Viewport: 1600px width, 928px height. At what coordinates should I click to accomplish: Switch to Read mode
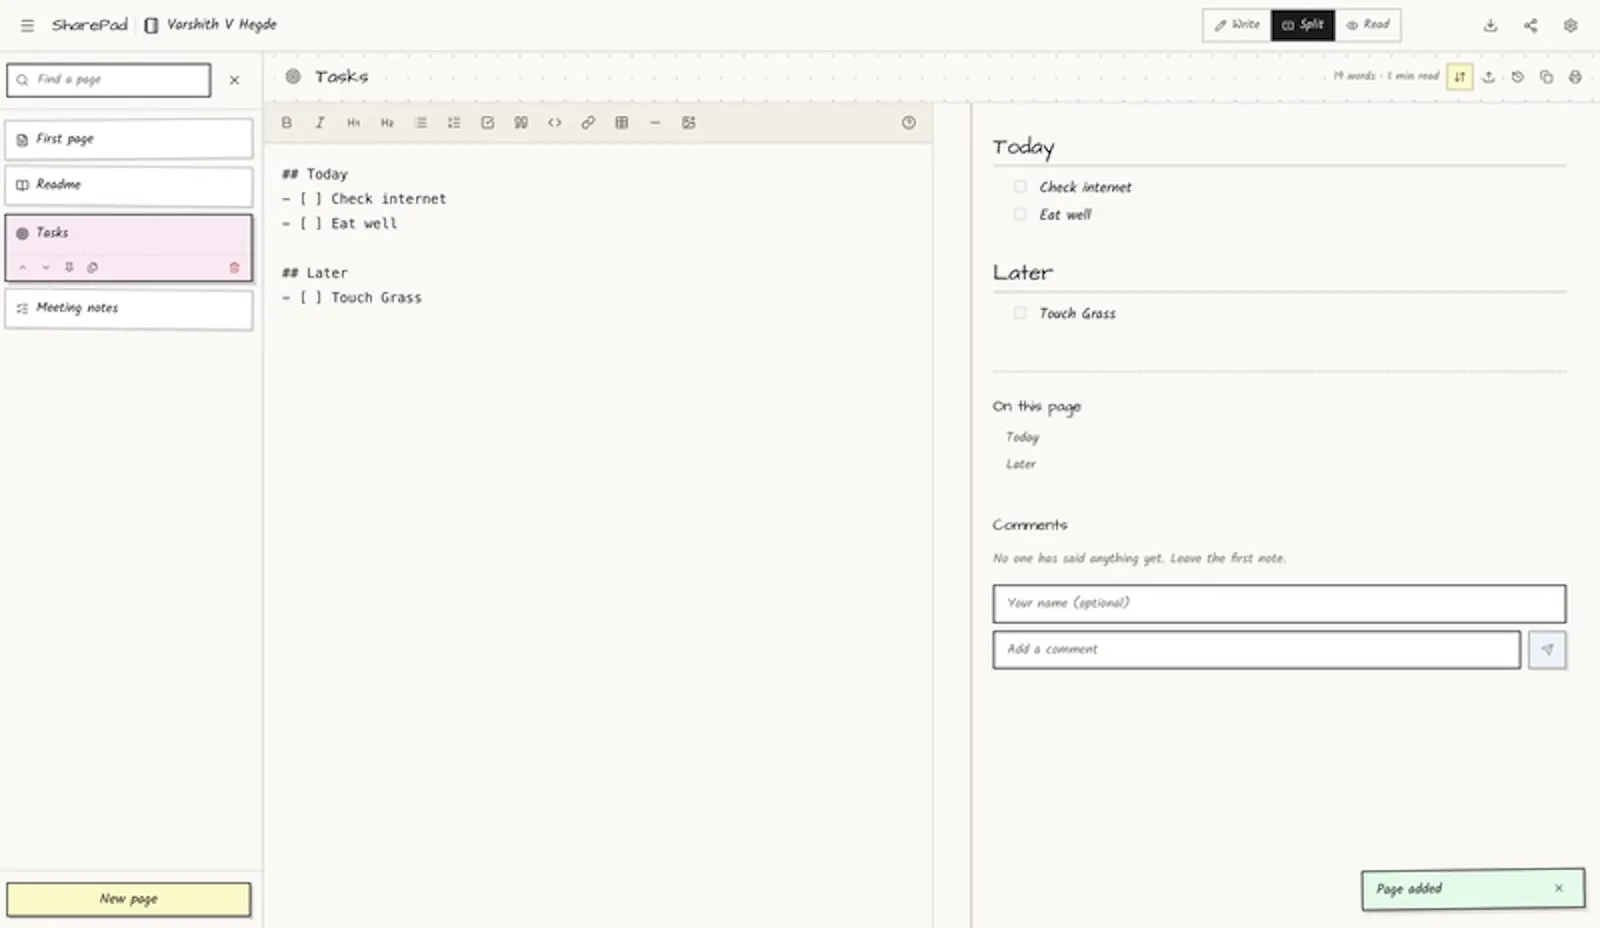pos(1367,25)
